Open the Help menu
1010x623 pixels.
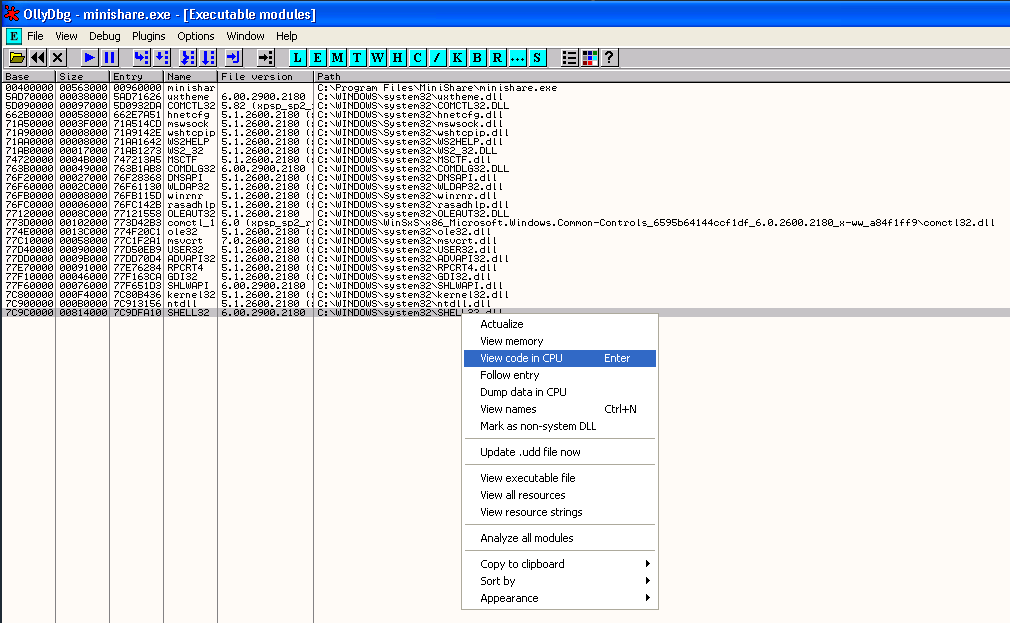(287, 36)
